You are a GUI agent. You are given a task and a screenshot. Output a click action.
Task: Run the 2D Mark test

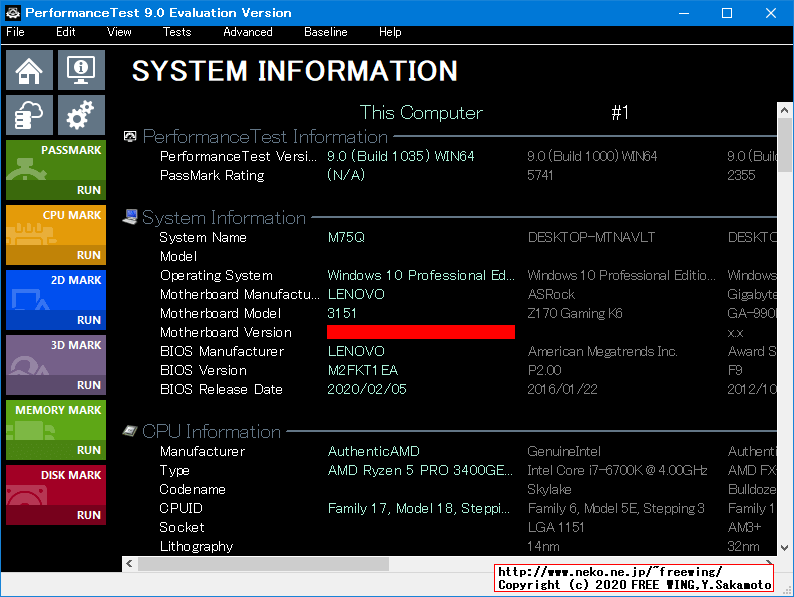(x=89, y=320)
